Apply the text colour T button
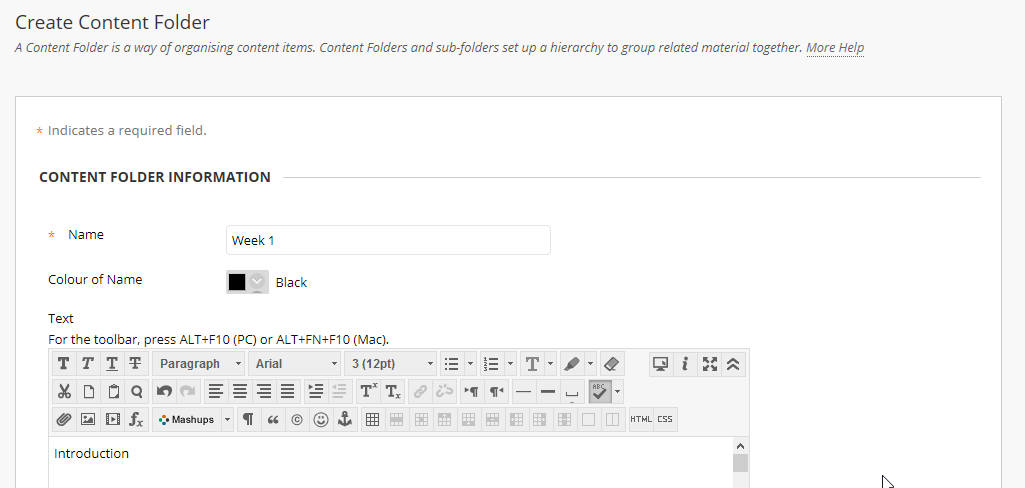 pos(532,364)
